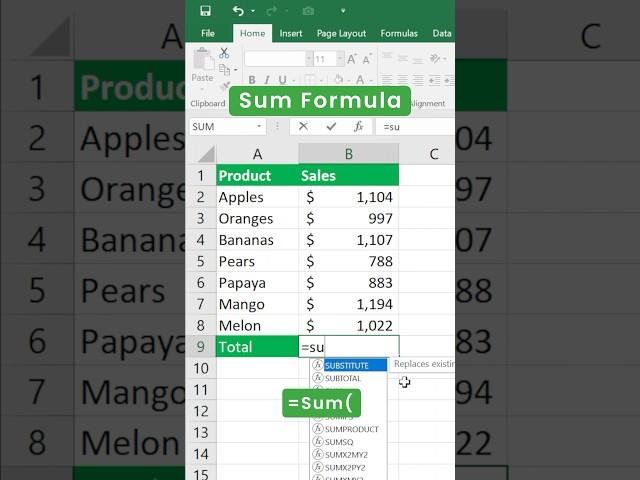Confirm formula with the Enter checkmark

[331, 127]
